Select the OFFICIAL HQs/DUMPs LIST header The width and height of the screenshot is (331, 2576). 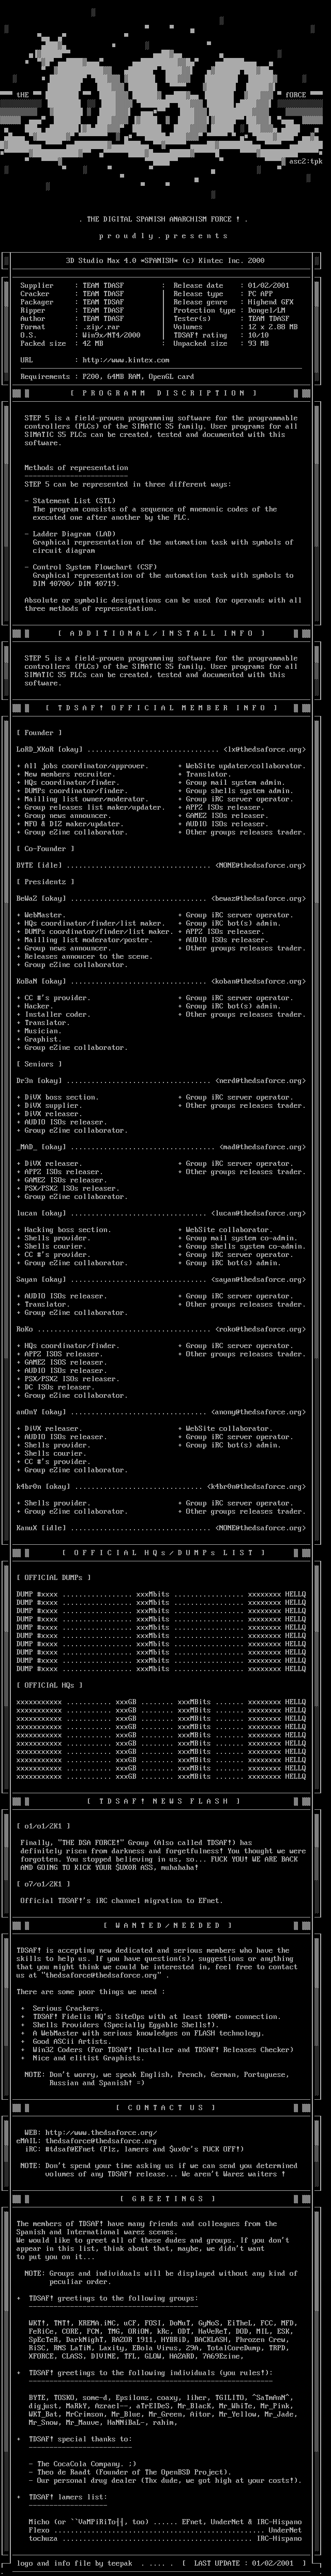pos(165,1553)
